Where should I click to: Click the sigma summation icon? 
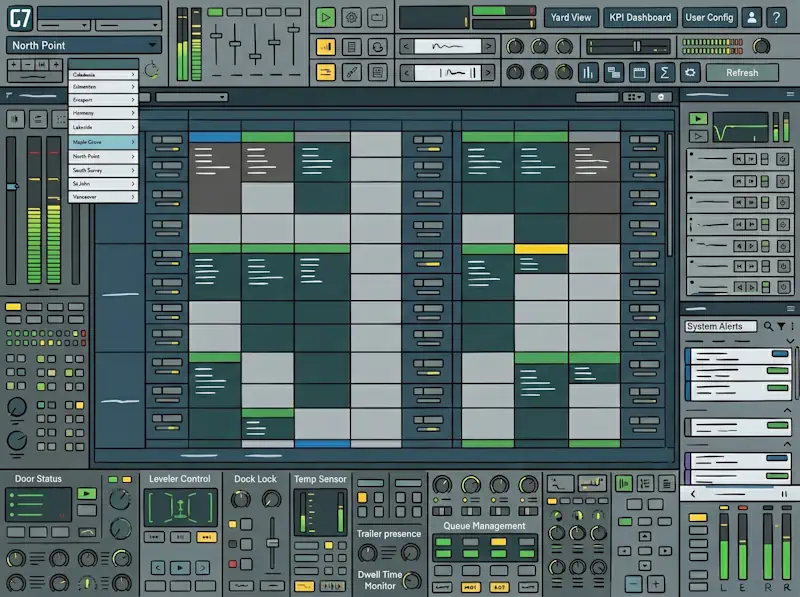[664, 72]
